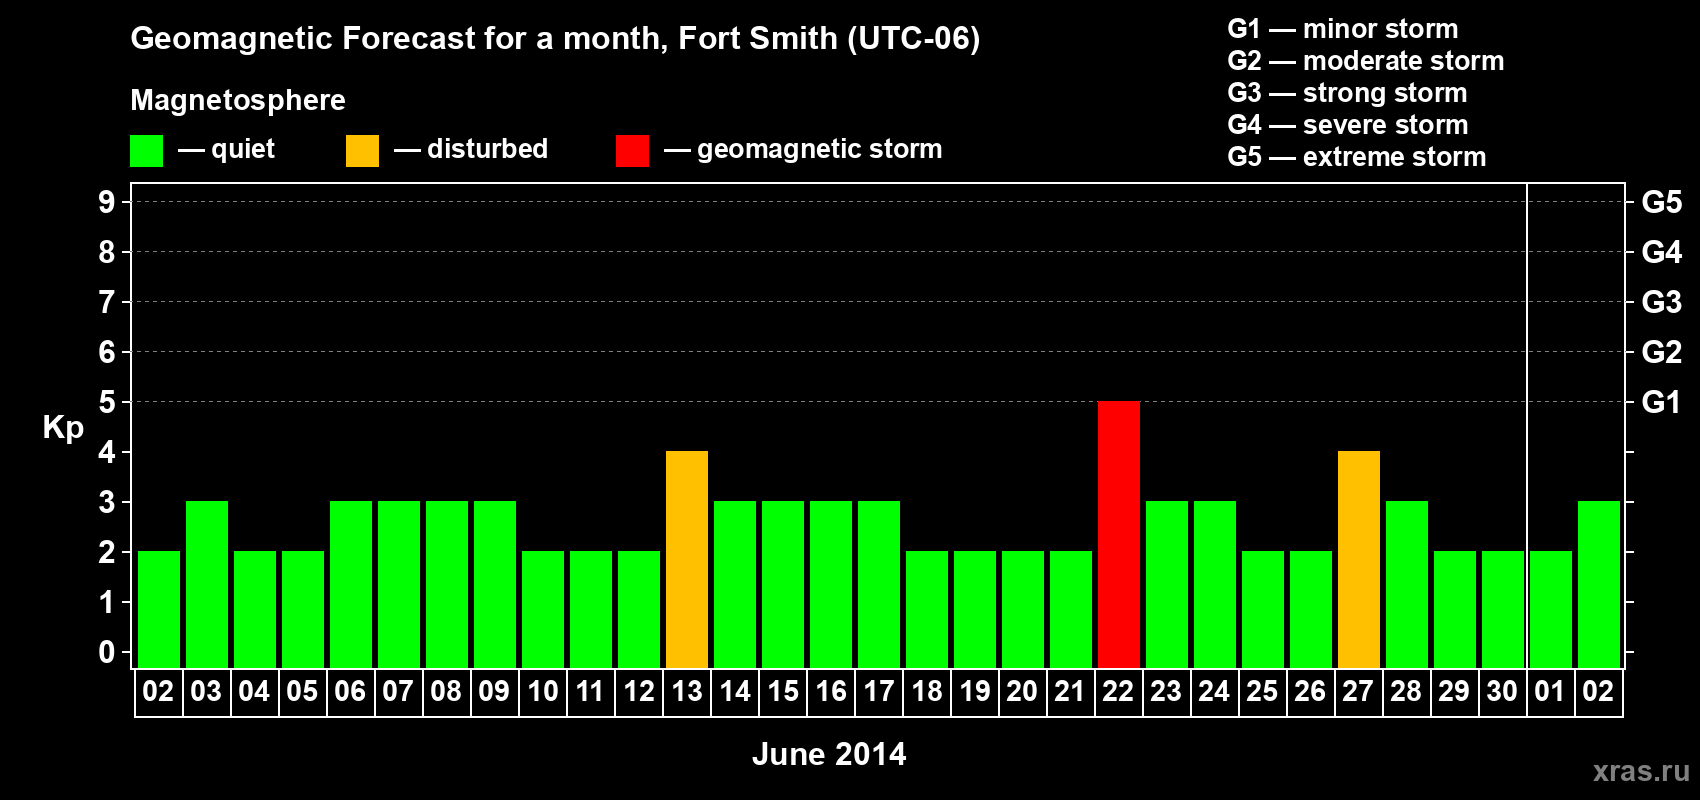Select the green bar for June 03

click(206, 584)
